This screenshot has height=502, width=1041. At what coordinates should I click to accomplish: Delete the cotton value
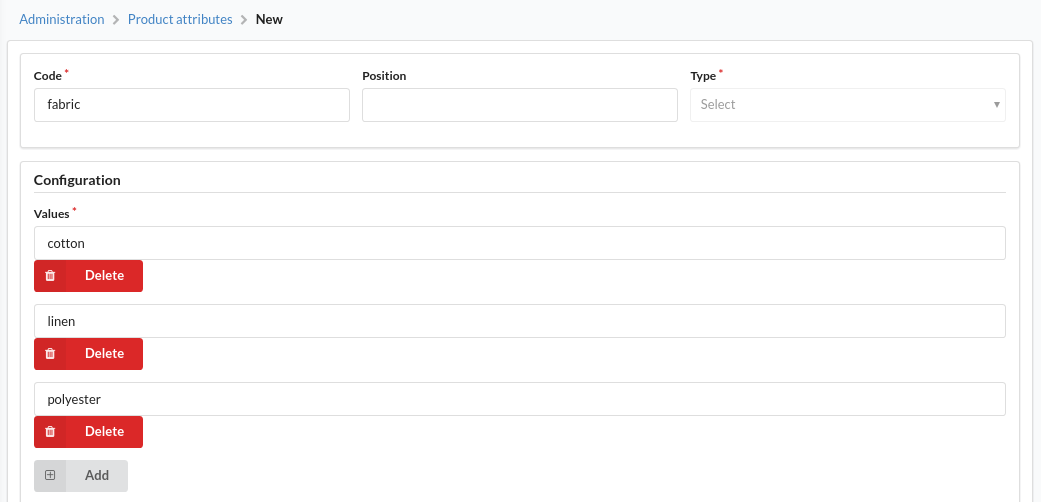pos(88,276)
